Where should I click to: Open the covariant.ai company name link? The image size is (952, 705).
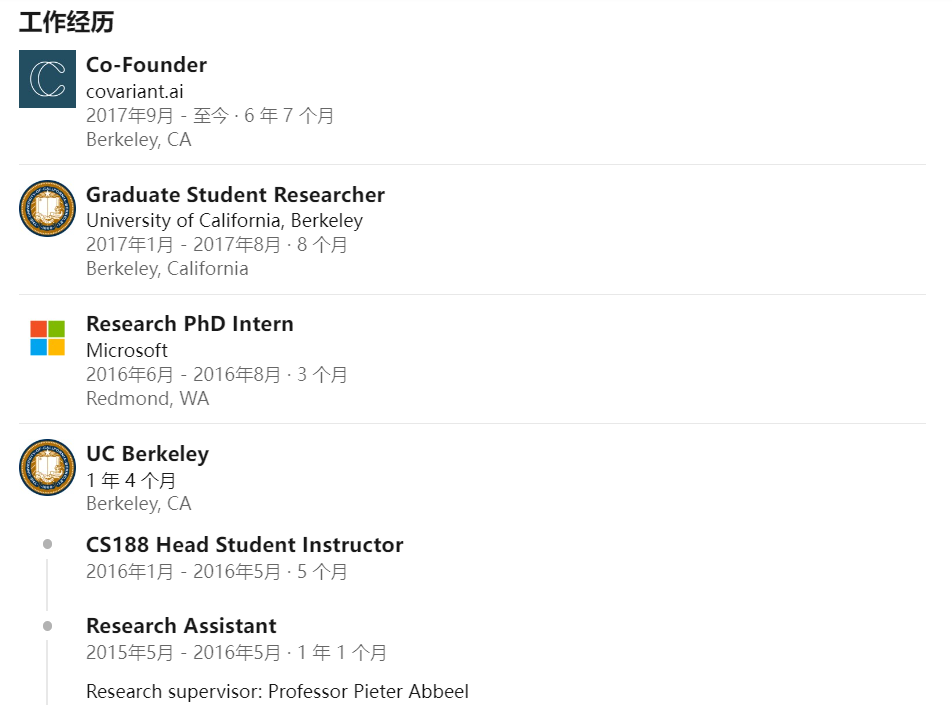click(x=134, y=91)
